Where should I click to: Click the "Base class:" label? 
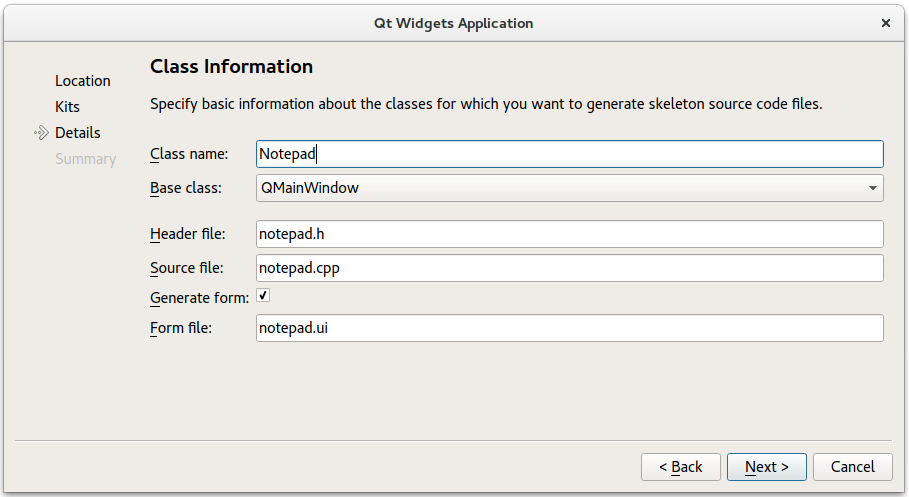click(186, 188)
